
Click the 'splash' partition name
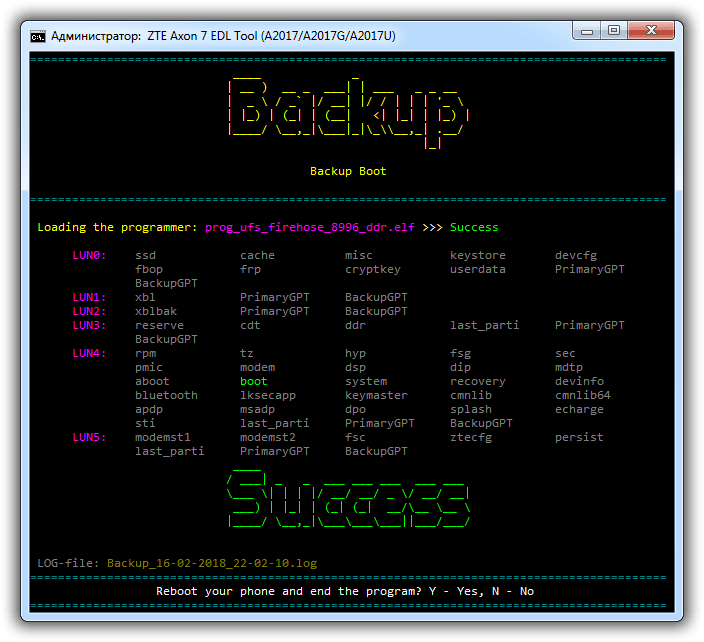tap(471, 409)
